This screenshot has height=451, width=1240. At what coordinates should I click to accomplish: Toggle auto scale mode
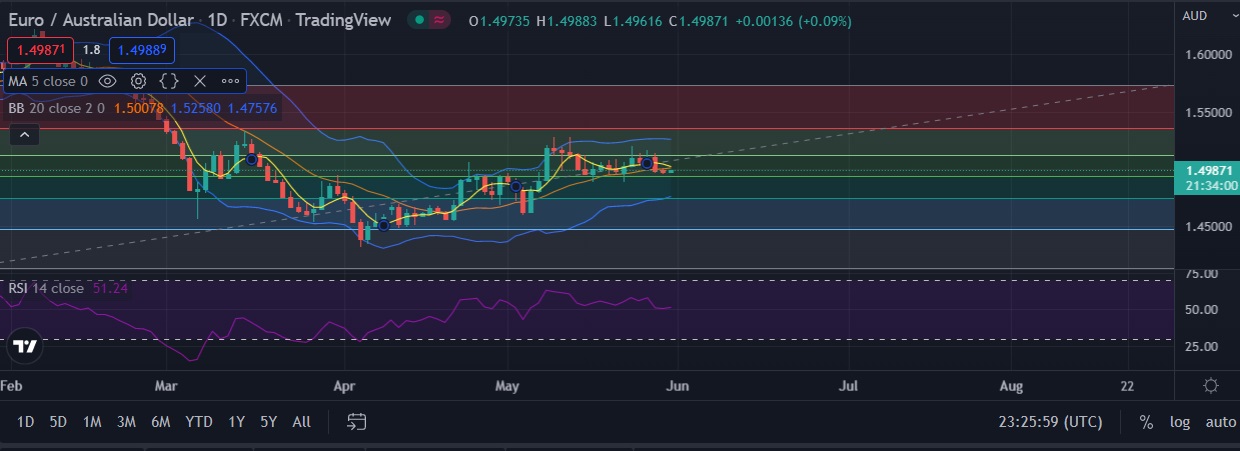pos(1220,422)
